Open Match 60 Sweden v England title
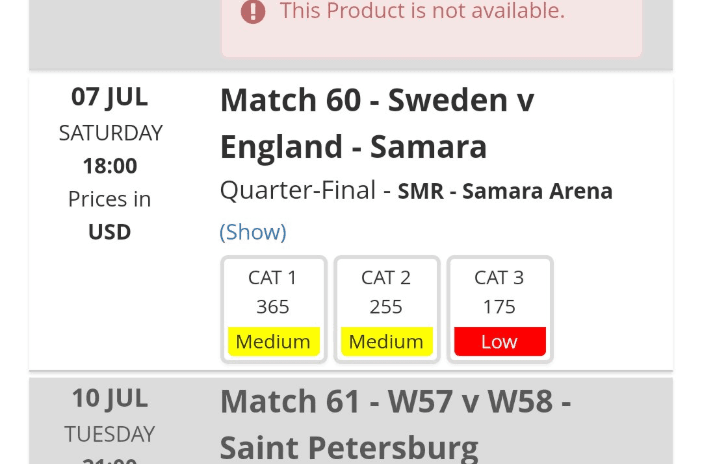 click(377, 123)
